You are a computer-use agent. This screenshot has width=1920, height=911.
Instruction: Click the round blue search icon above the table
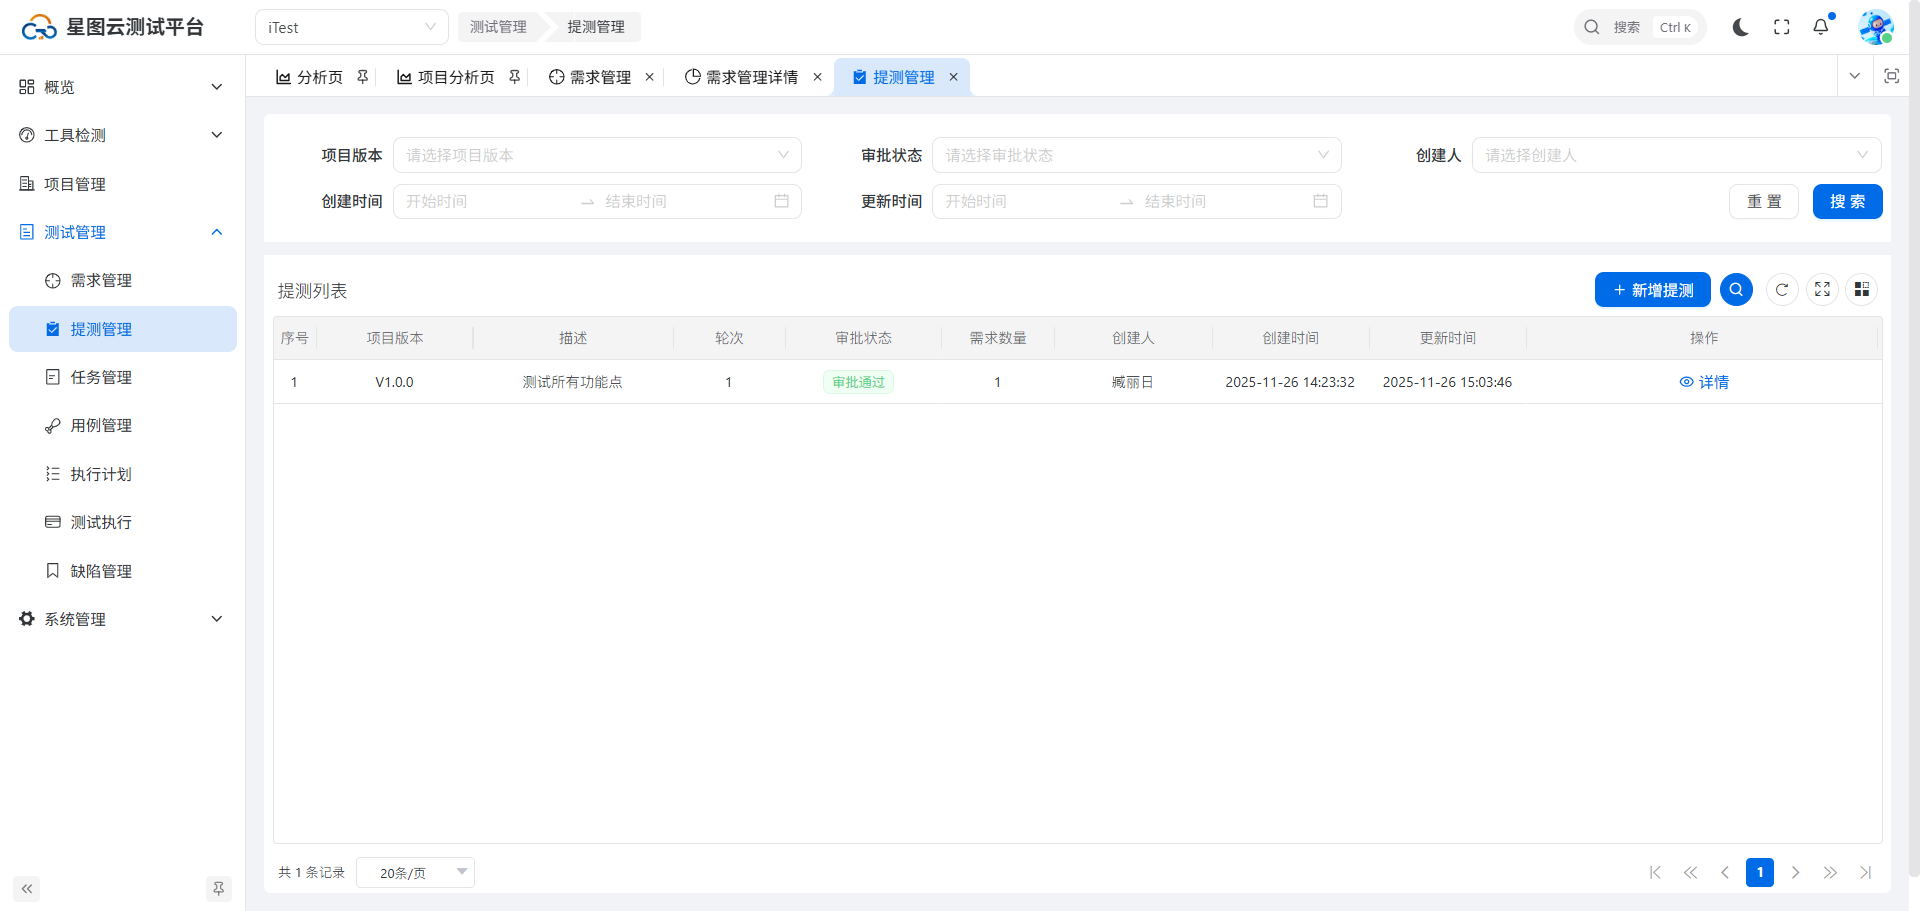(1736, 290)
